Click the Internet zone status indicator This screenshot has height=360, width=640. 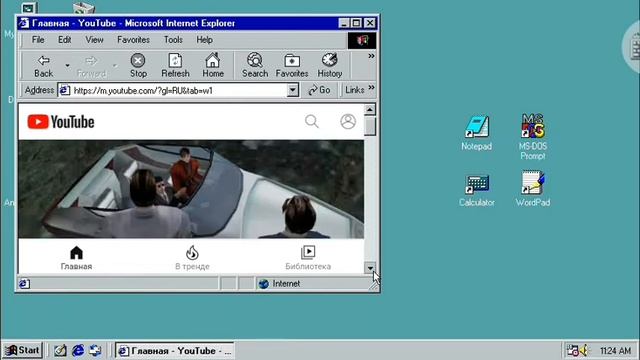tap(281, 284)
